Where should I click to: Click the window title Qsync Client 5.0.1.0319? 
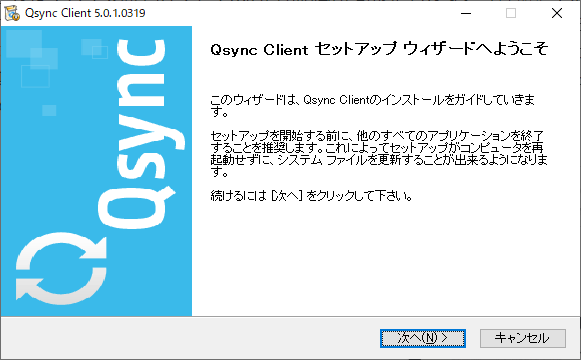point(85,13)
